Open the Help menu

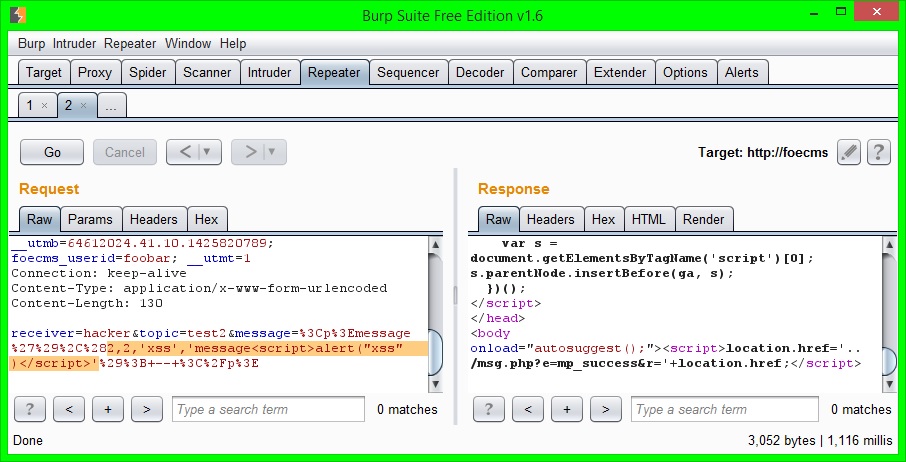coord(233,44)
